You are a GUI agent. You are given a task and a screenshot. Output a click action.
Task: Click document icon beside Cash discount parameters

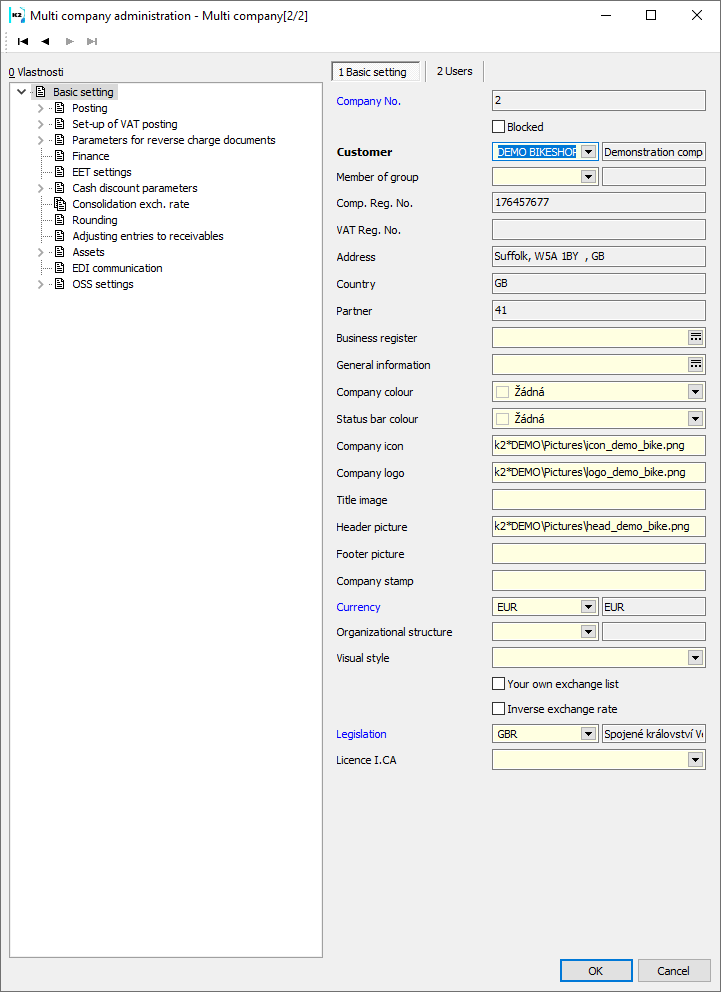tap(59, 188)
